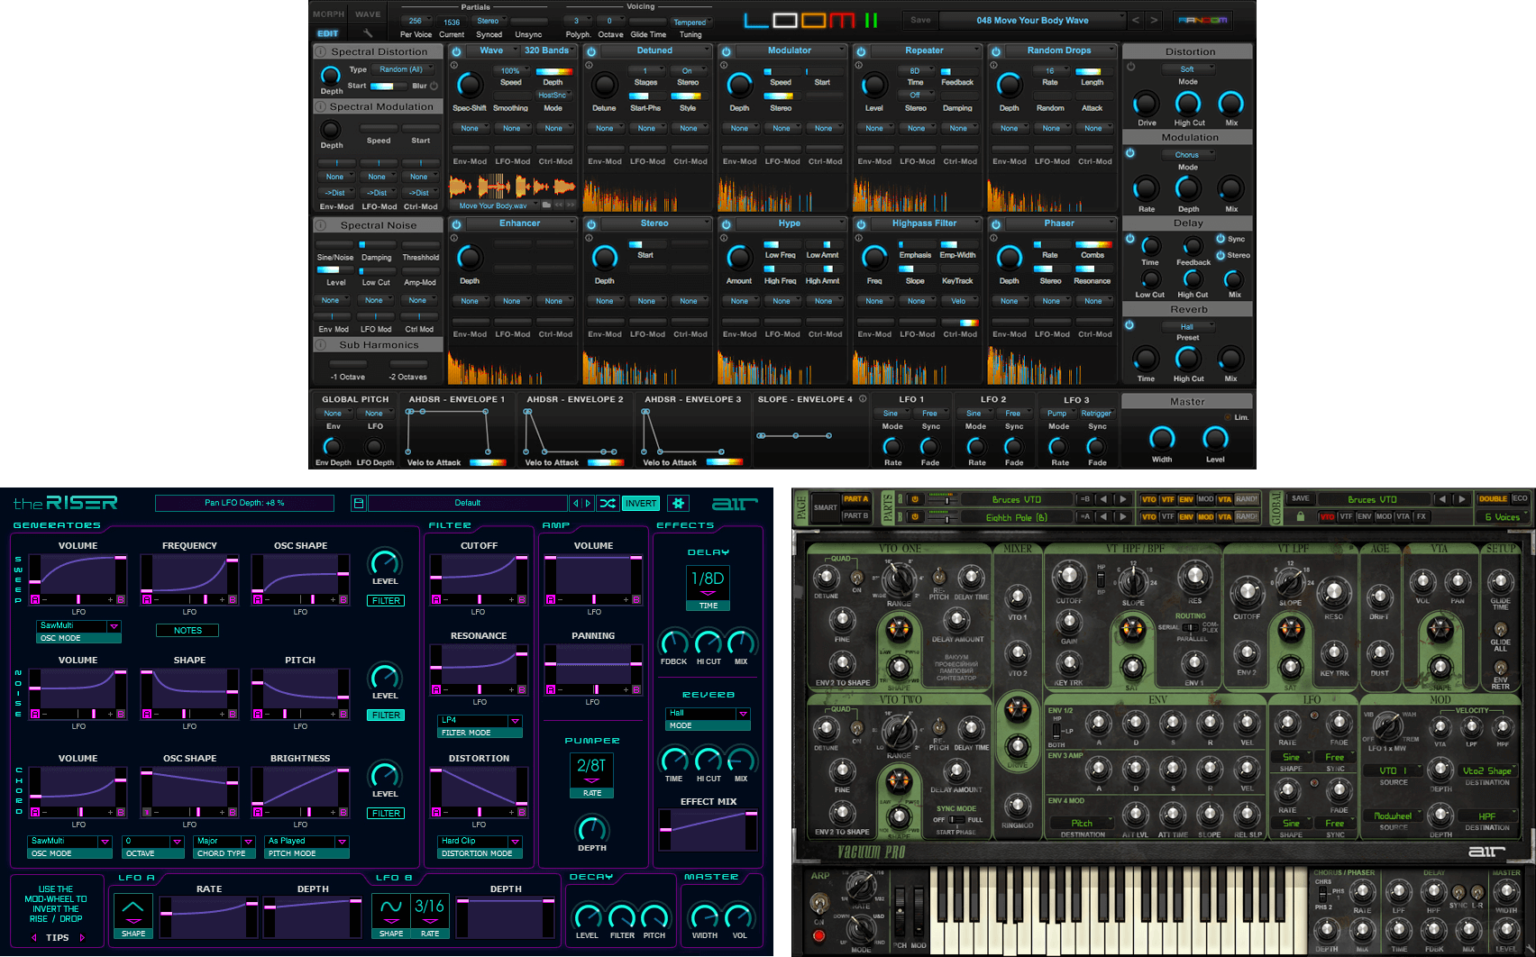Screen dimensions: 1536x957
Task: Click the VTO One DETUNE knob in Vacuum Pro
Action: pos(825,577)
